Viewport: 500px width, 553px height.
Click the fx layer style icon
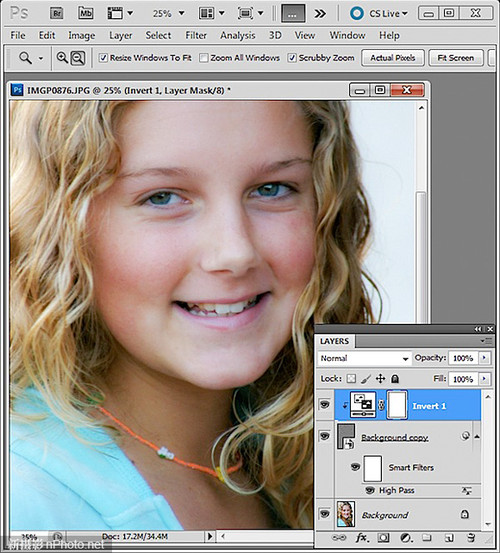pos(362,538)
